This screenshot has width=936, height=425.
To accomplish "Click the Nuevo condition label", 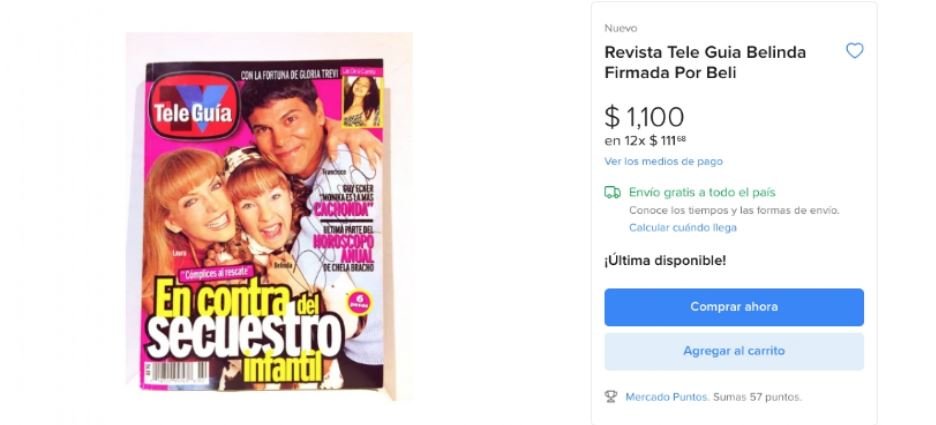I will pos(620,28).
